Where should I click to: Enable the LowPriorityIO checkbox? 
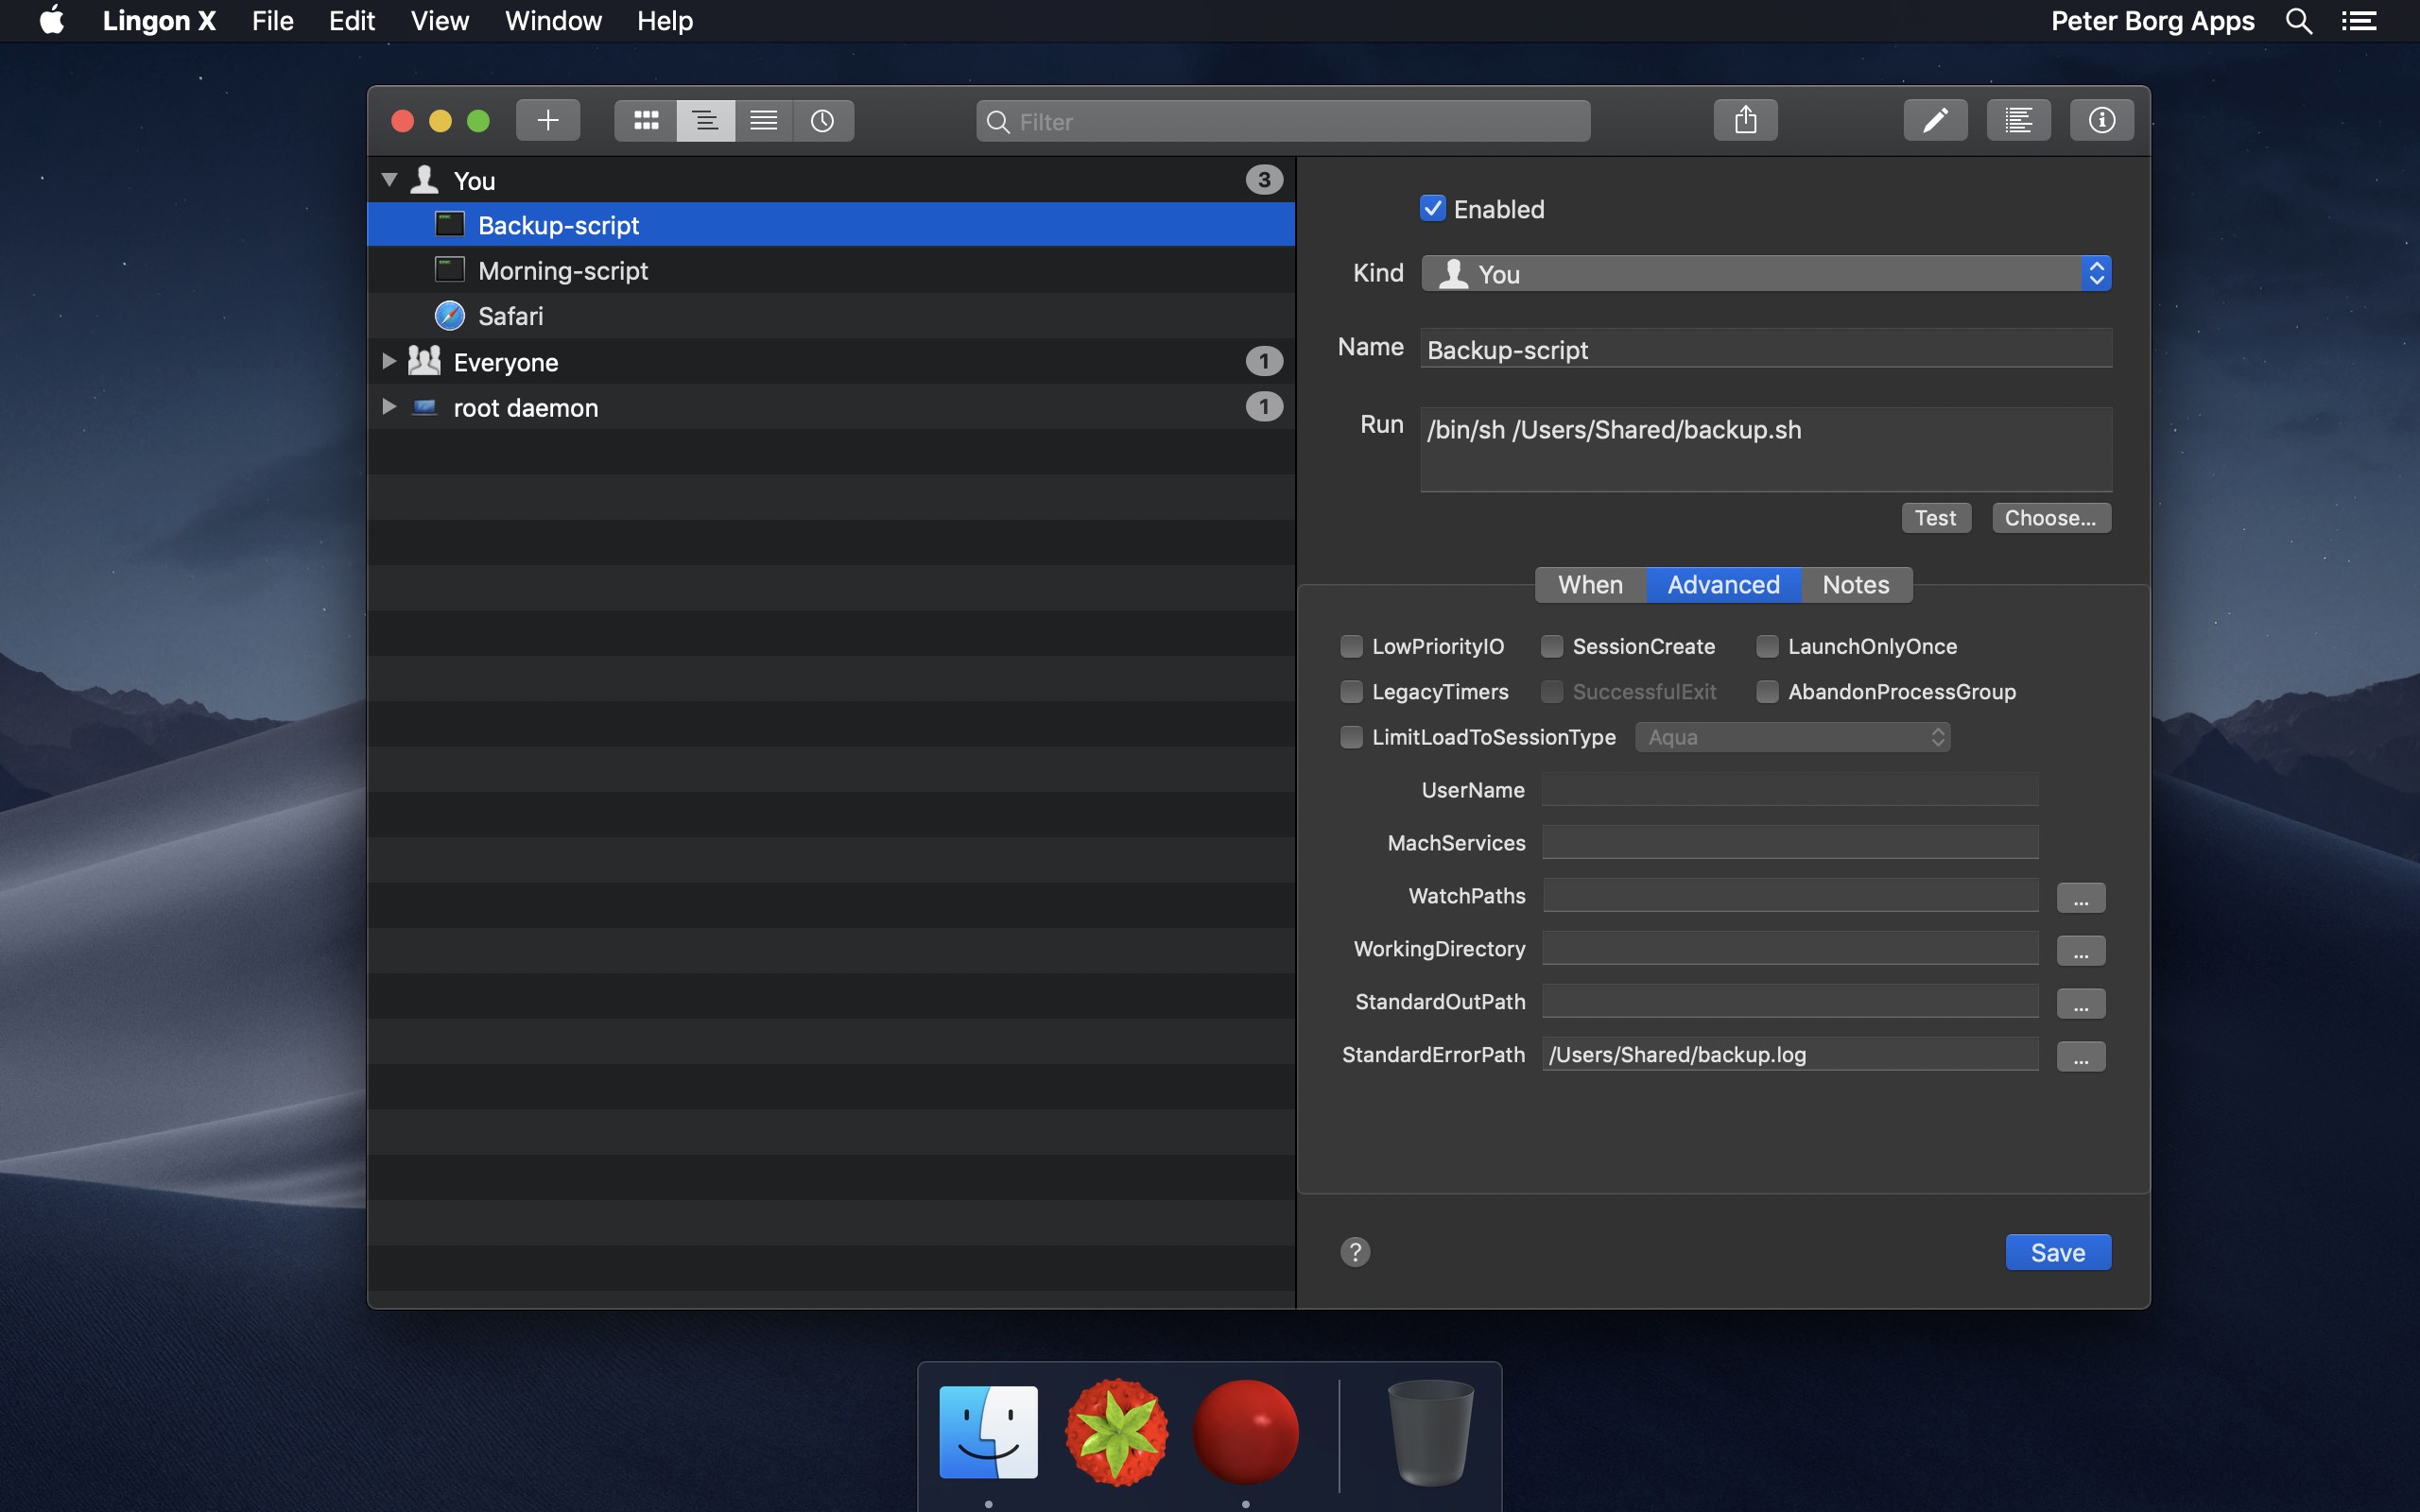[1350, 646]
